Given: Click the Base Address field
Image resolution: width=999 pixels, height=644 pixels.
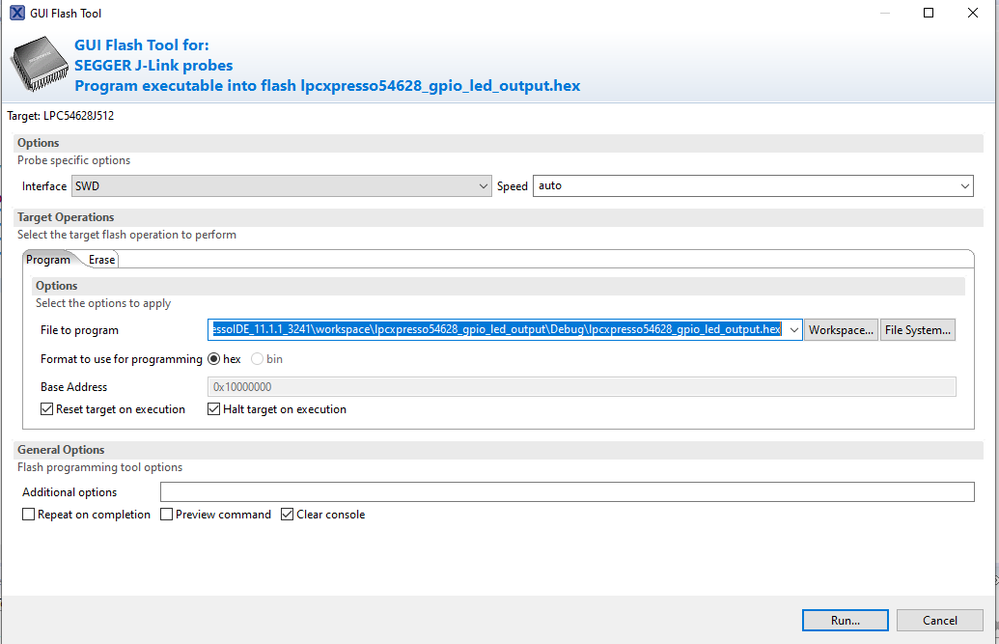Looking at the screenshot, I should pos(582,387).
